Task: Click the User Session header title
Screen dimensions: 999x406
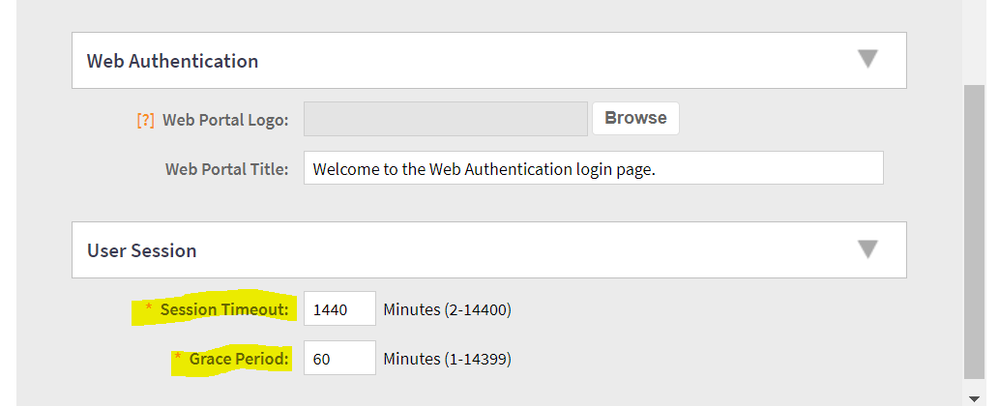Action: click(x=142, y=250)
